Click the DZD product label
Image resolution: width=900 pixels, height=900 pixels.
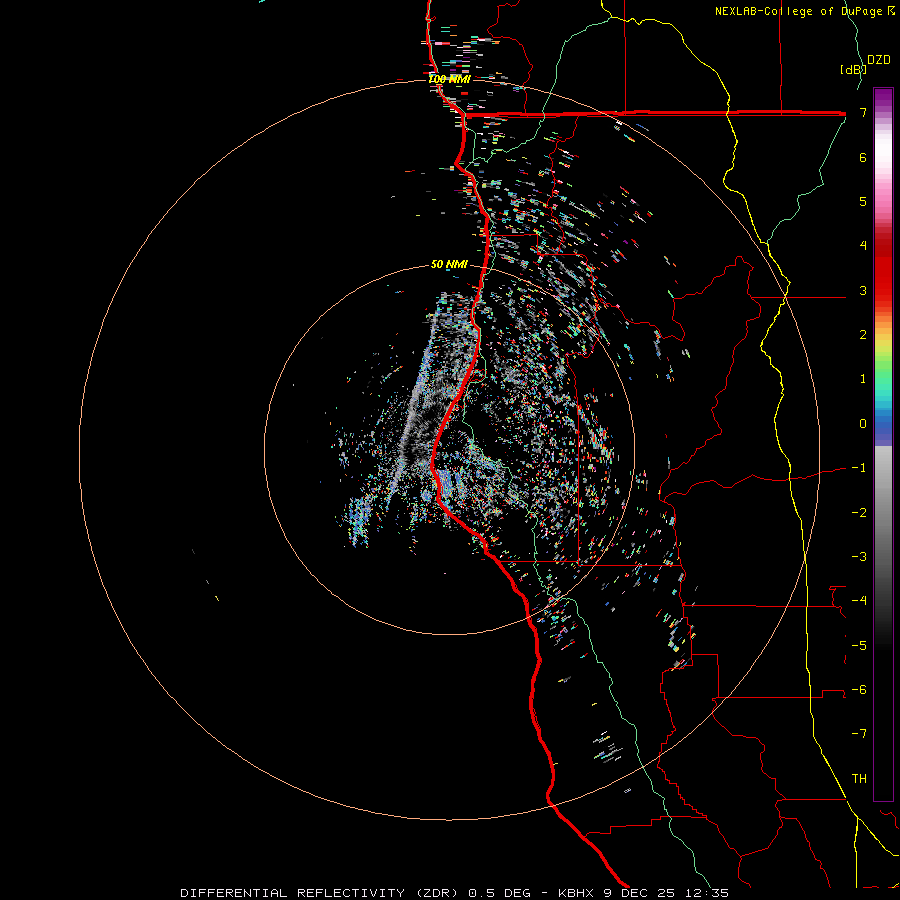[879, 60]
